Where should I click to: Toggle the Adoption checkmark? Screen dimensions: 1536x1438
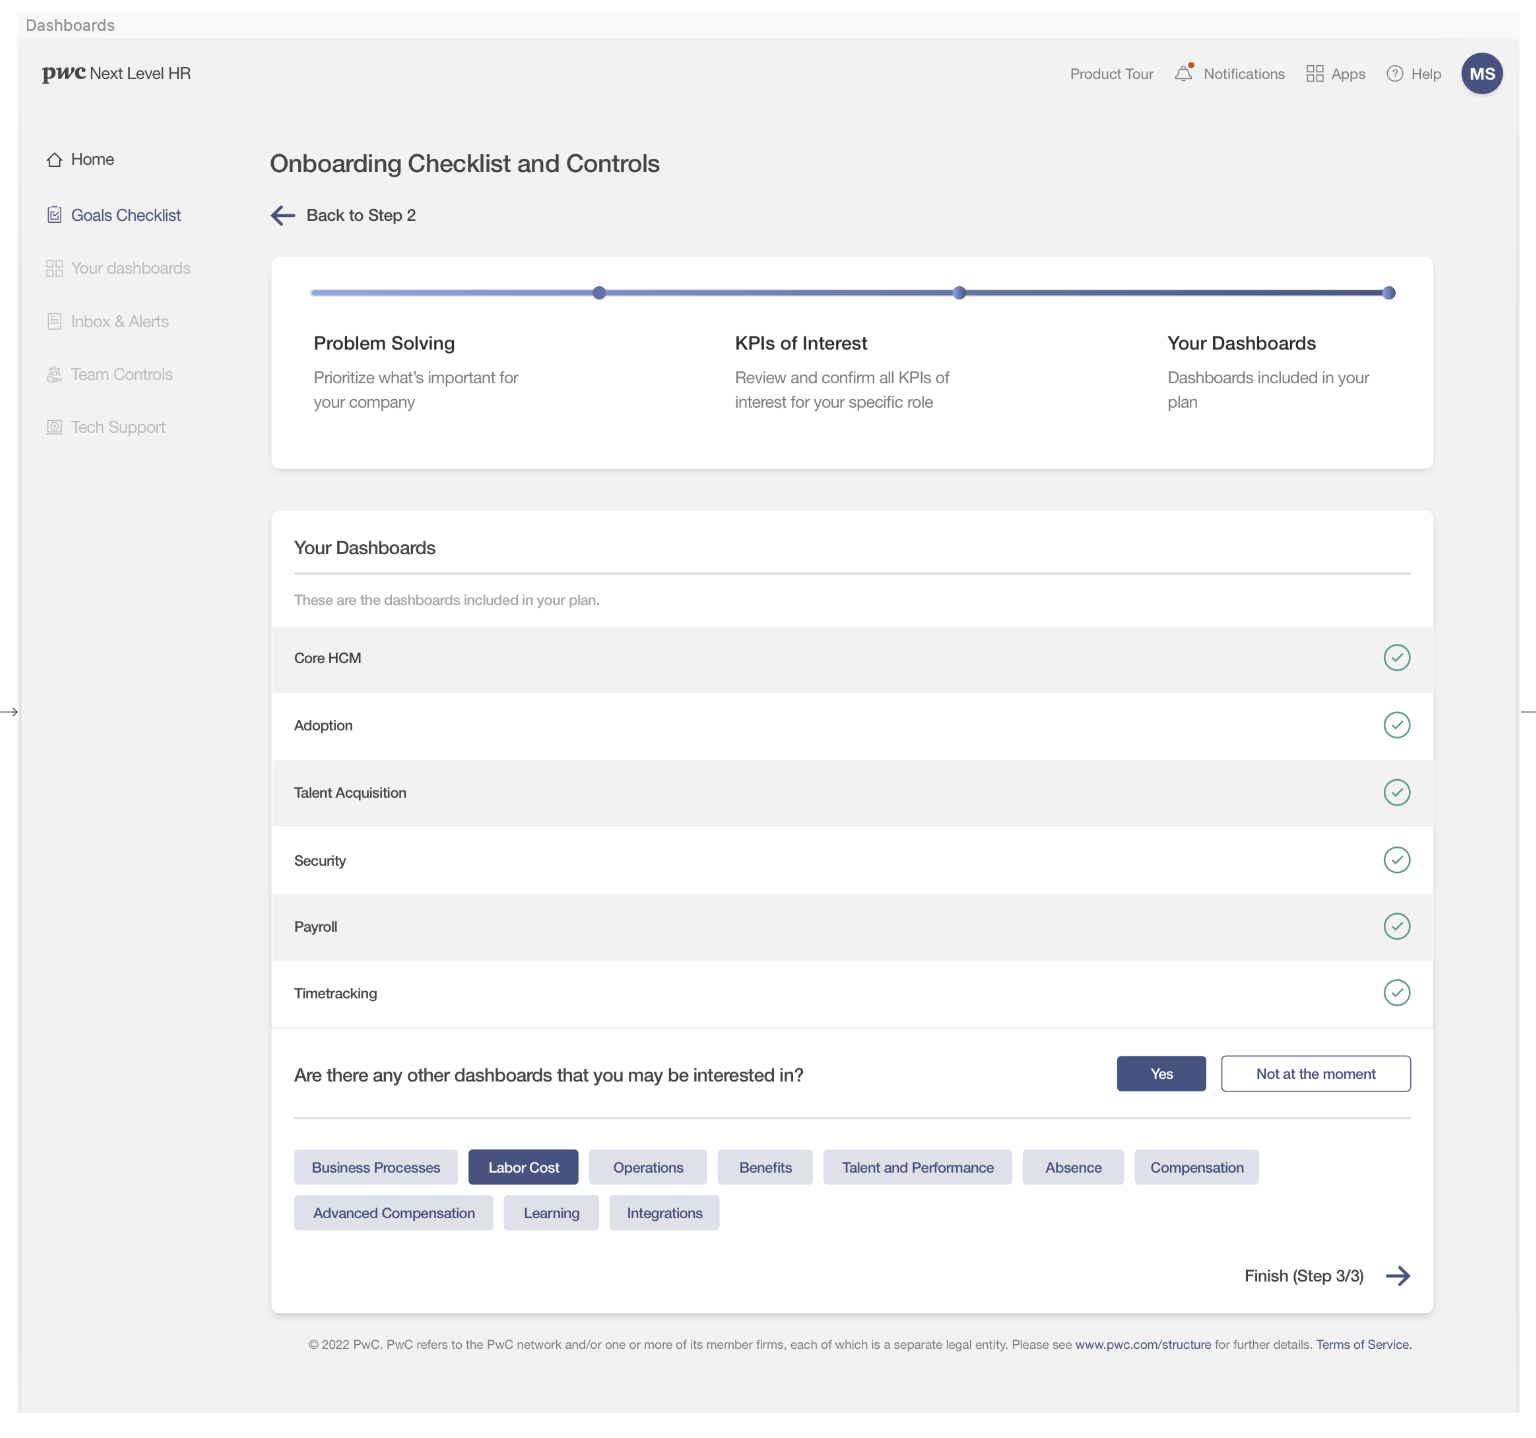[x=1397, y=725]
